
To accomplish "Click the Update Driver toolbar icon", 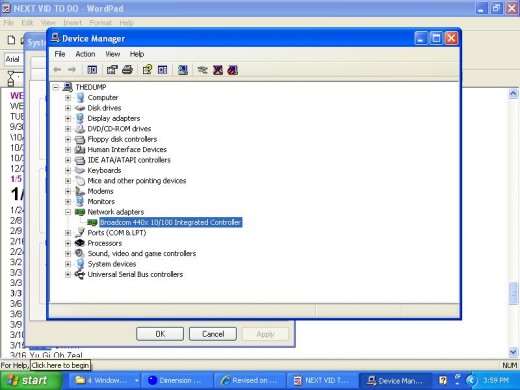I will coord(202,70).
